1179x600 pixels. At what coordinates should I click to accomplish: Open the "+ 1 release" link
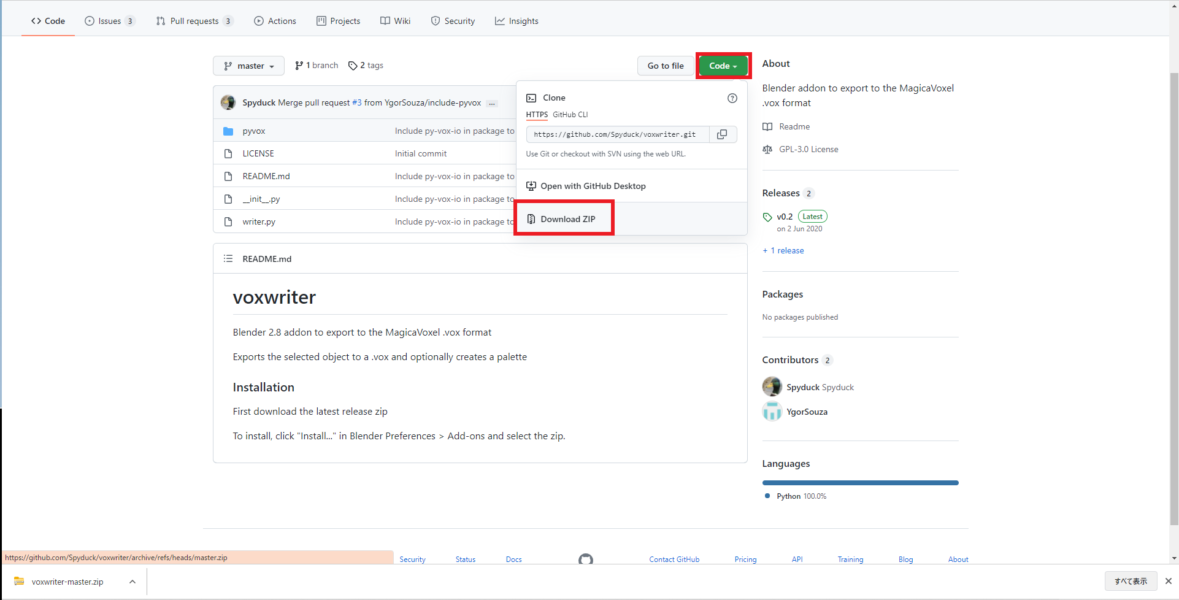783,250
